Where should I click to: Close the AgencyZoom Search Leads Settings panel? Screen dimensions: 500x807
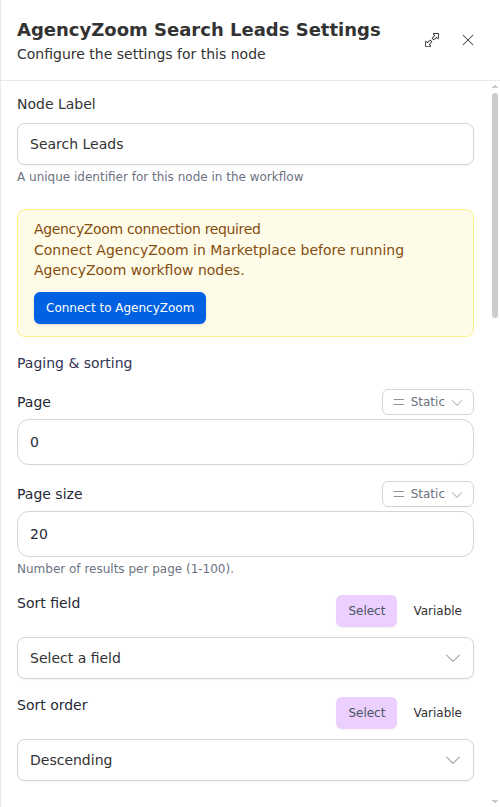pos(468,40)
